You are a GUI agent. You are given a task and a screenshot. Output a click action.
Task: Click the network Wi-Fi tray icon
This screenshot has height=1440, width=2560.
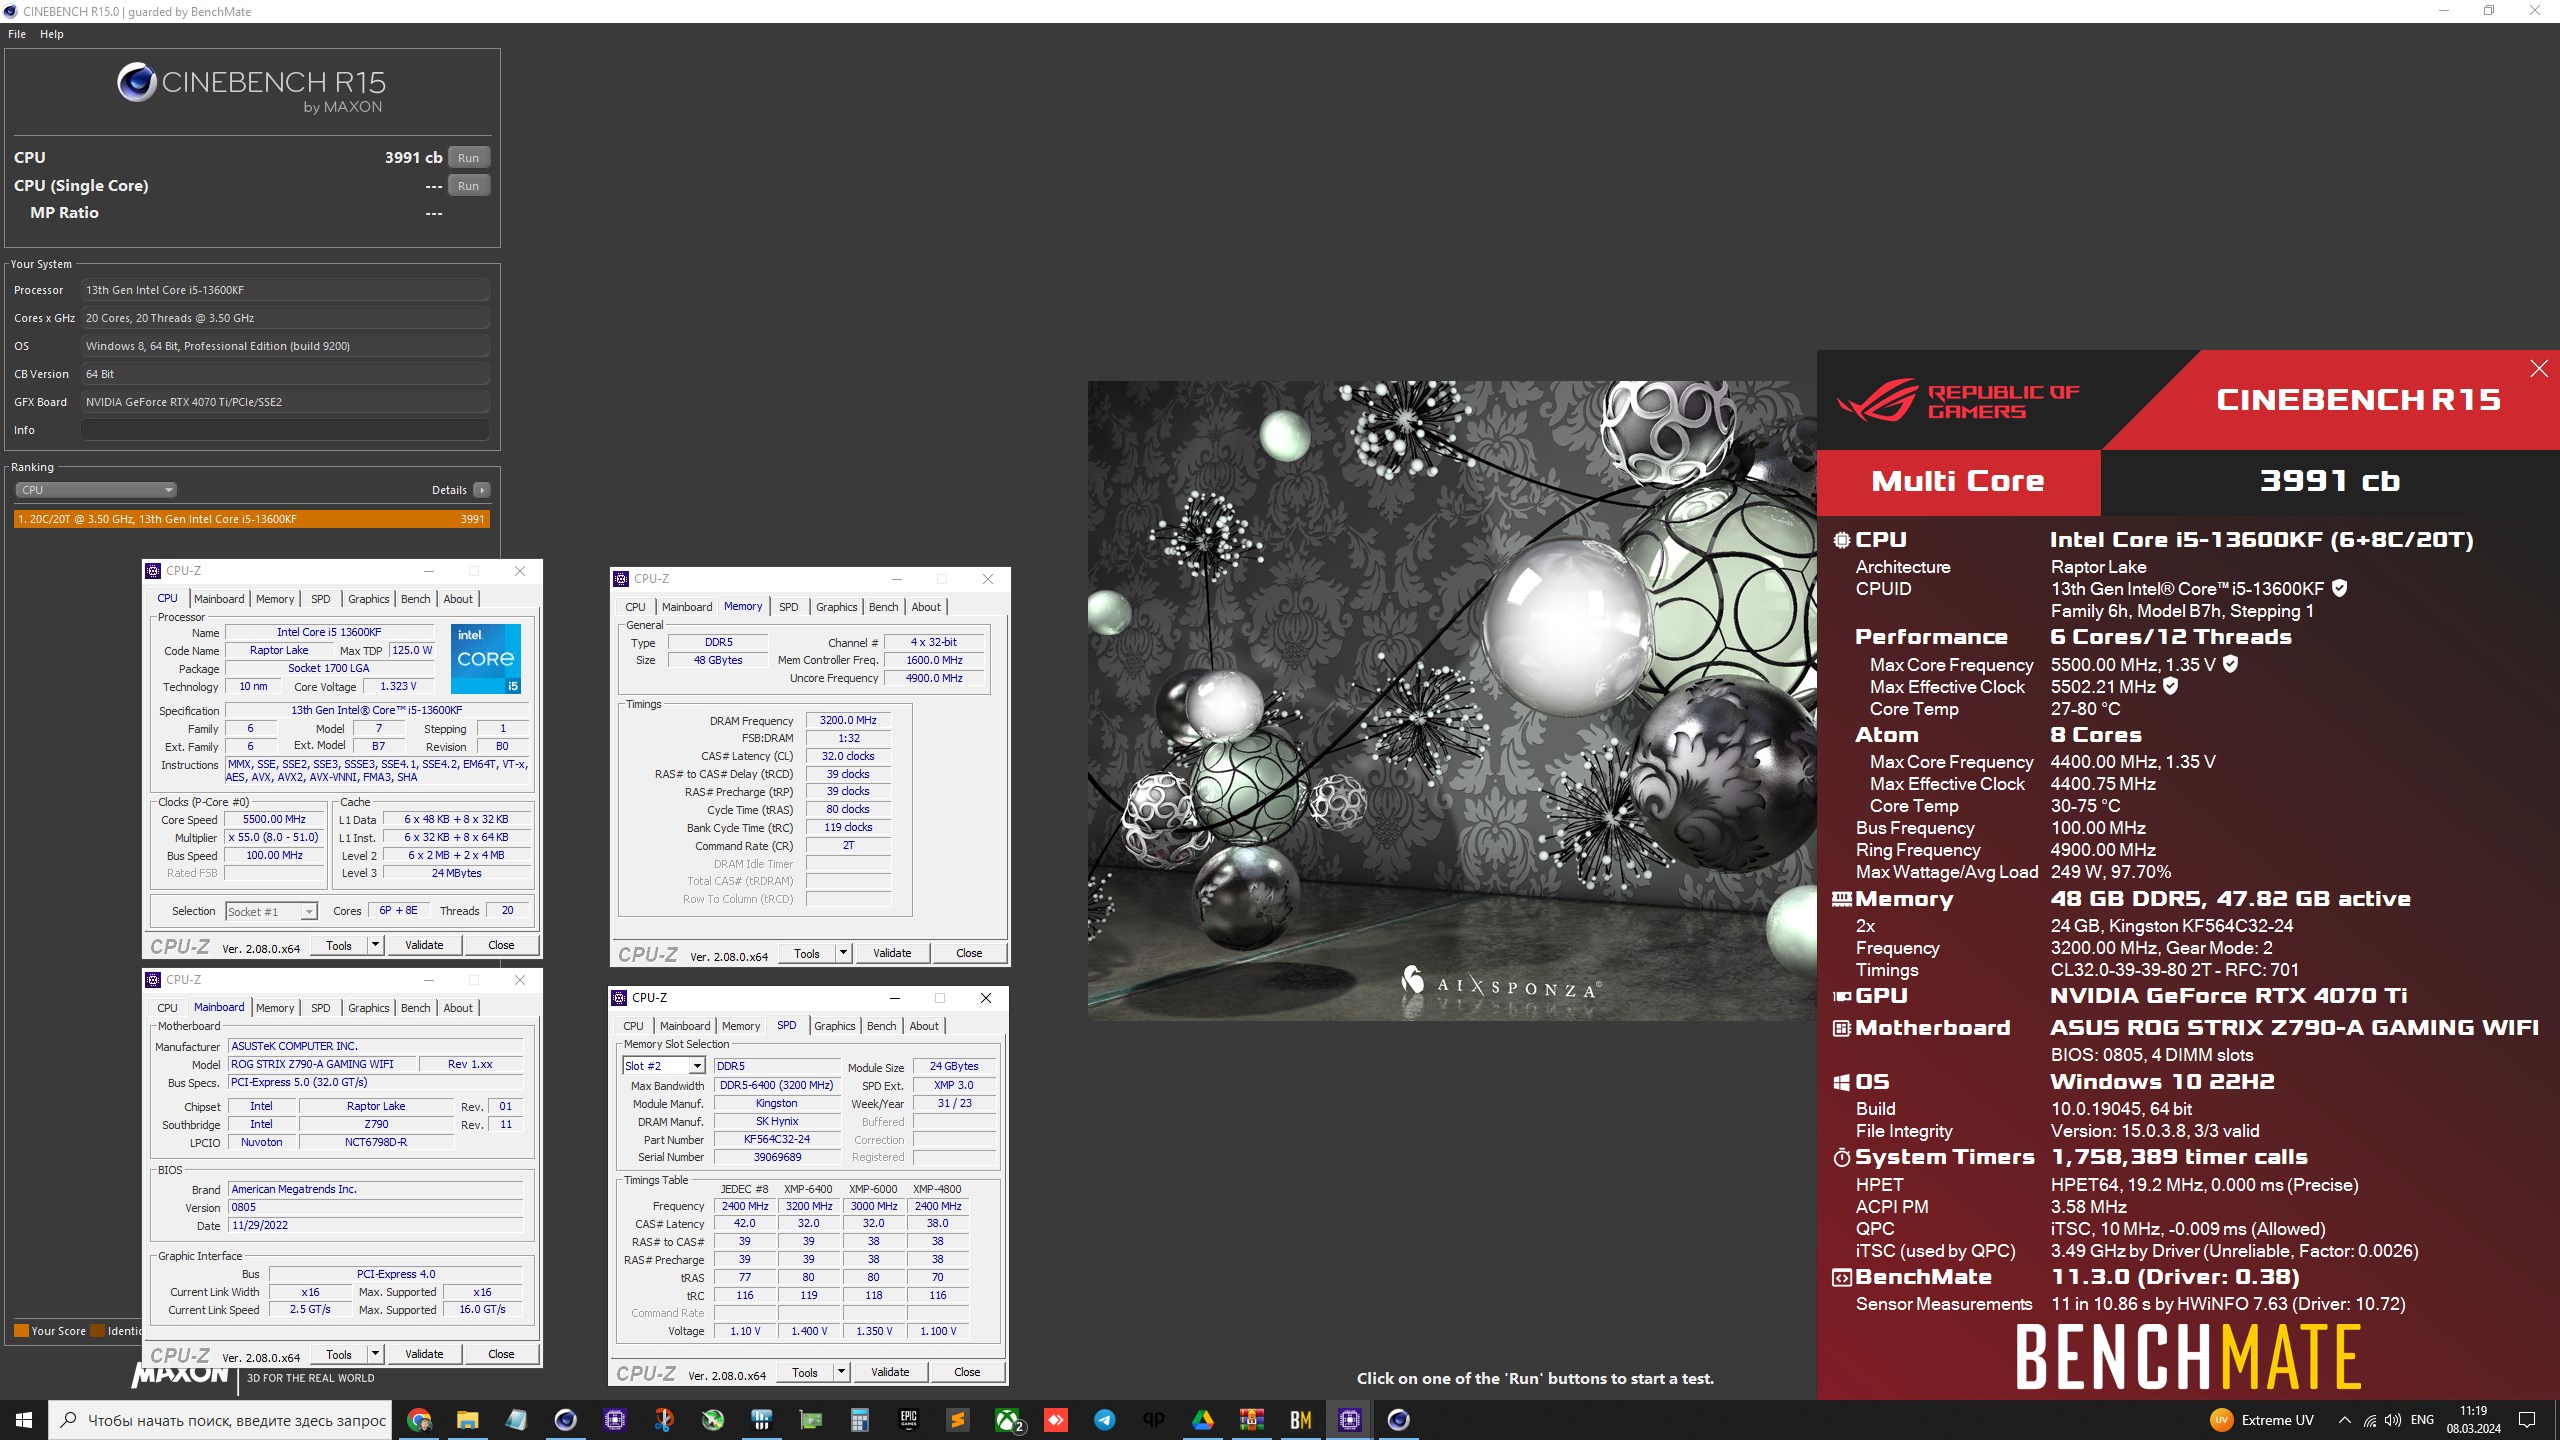tap(2369, 1420)
